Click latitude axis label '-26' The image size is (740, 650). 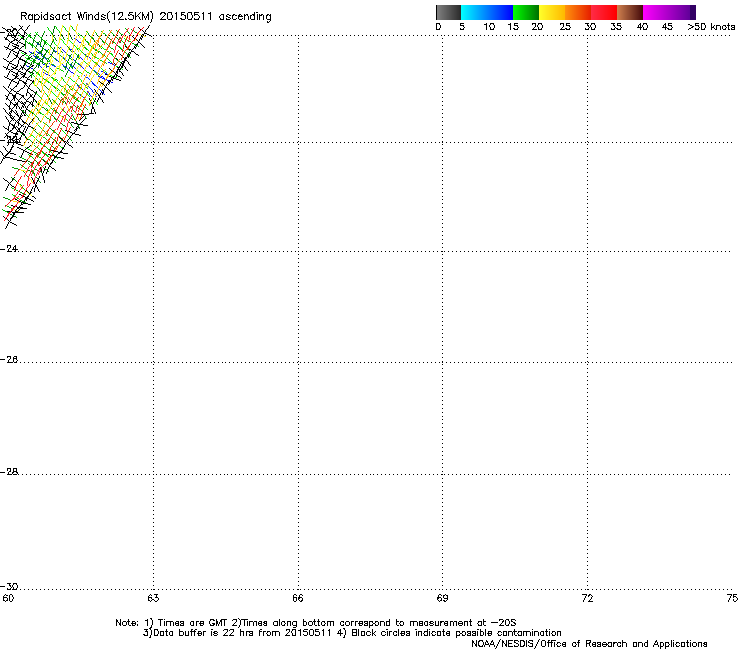(x=9, y=360)
